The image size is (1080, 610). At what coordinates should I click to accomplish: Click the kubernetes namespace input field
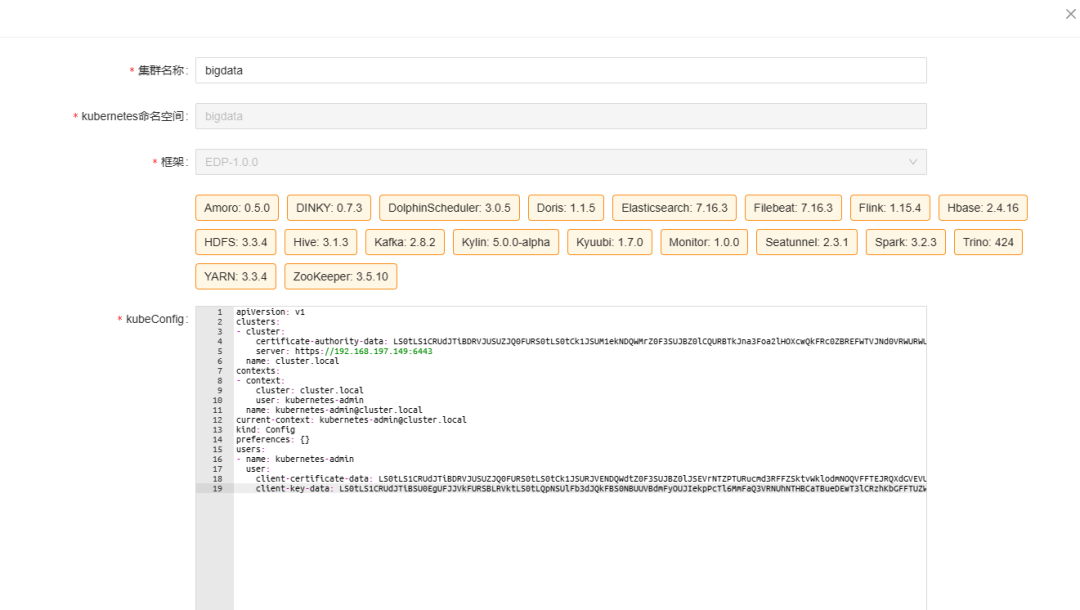tap(561, 116)
